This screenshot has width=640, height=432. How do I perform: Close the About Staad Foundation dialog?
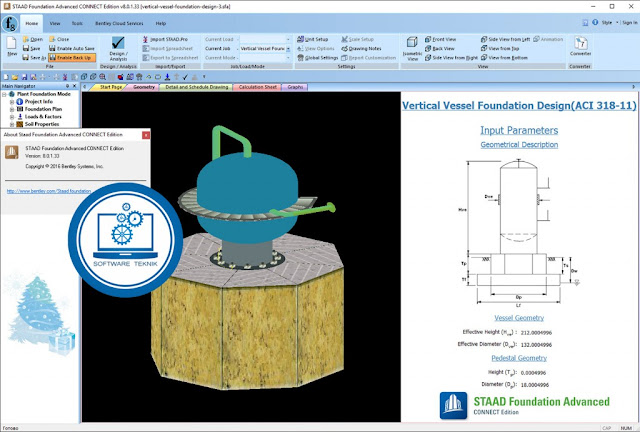coord(146,135)
